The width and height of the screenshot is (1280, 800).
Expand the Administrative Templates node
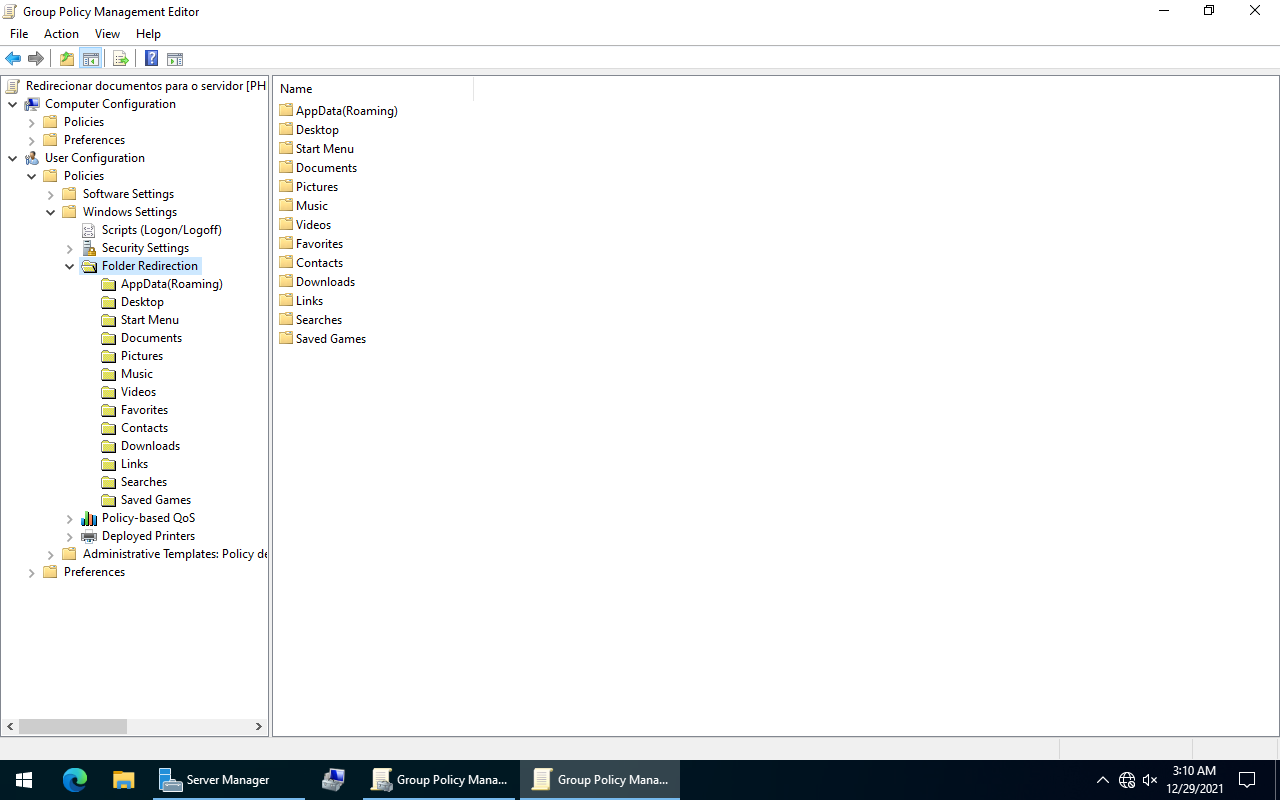pyautogui.click(x=50, y=553)
